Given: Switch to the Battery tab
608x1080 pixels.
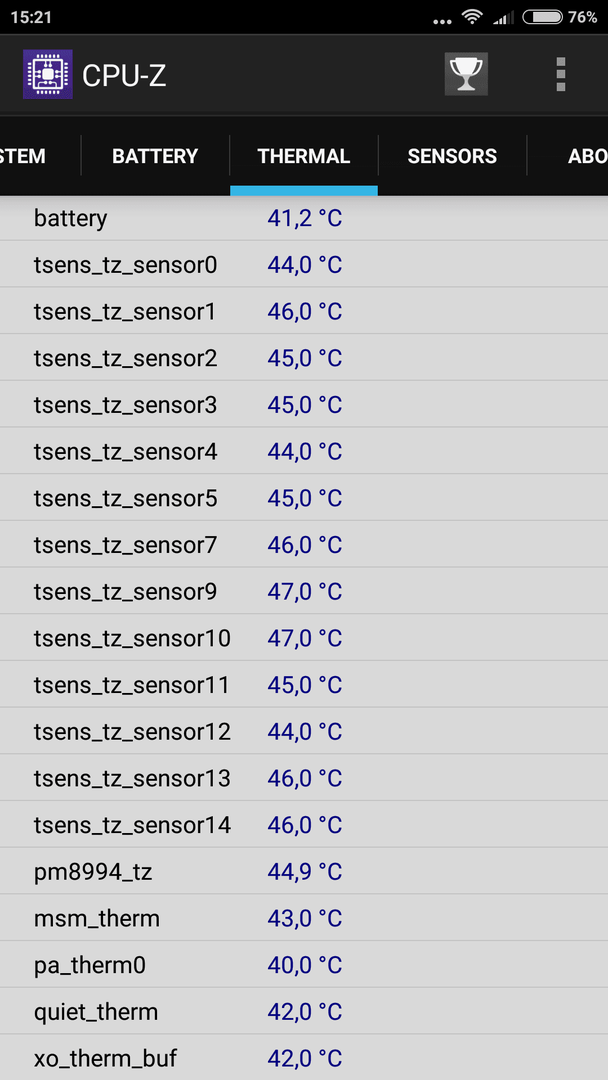Looking at the screenshot, I should tap(155, 156).
